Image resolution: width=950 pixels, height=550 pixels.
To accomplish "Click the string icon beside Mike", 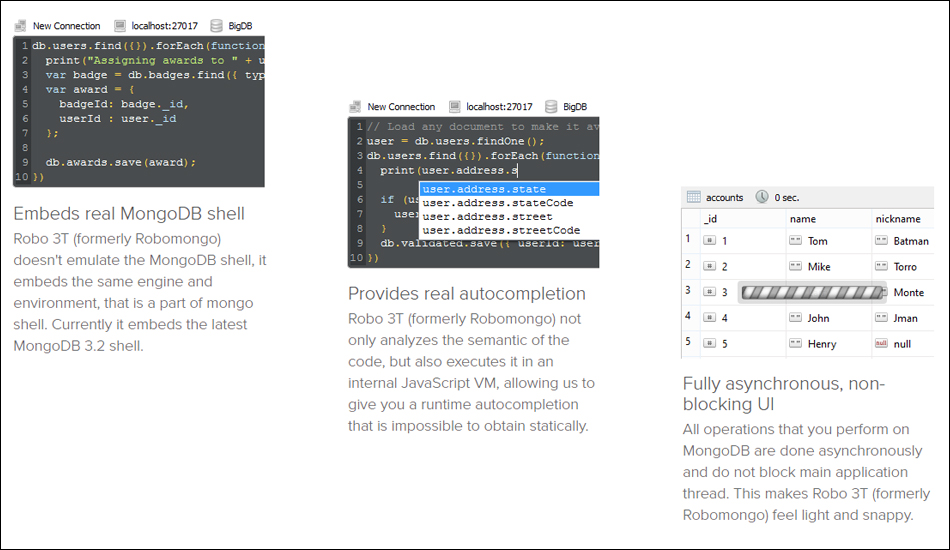I will (796, 266).
